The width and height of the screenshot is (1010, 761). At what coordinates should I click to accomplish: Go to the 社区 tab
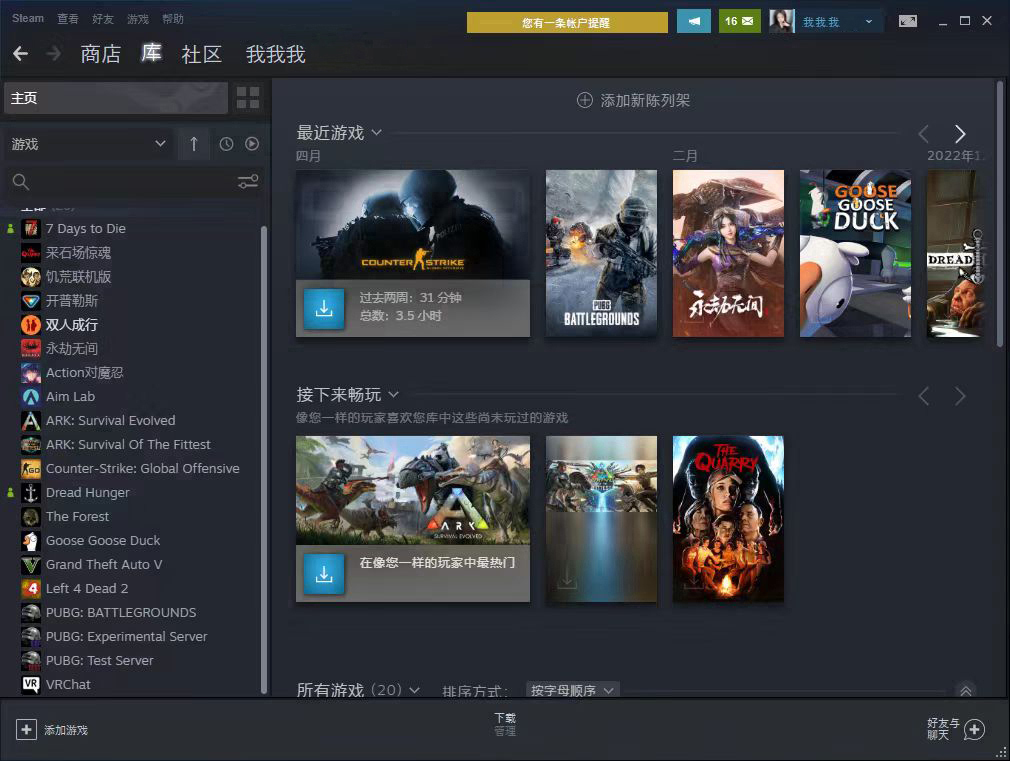pos(202,54)
